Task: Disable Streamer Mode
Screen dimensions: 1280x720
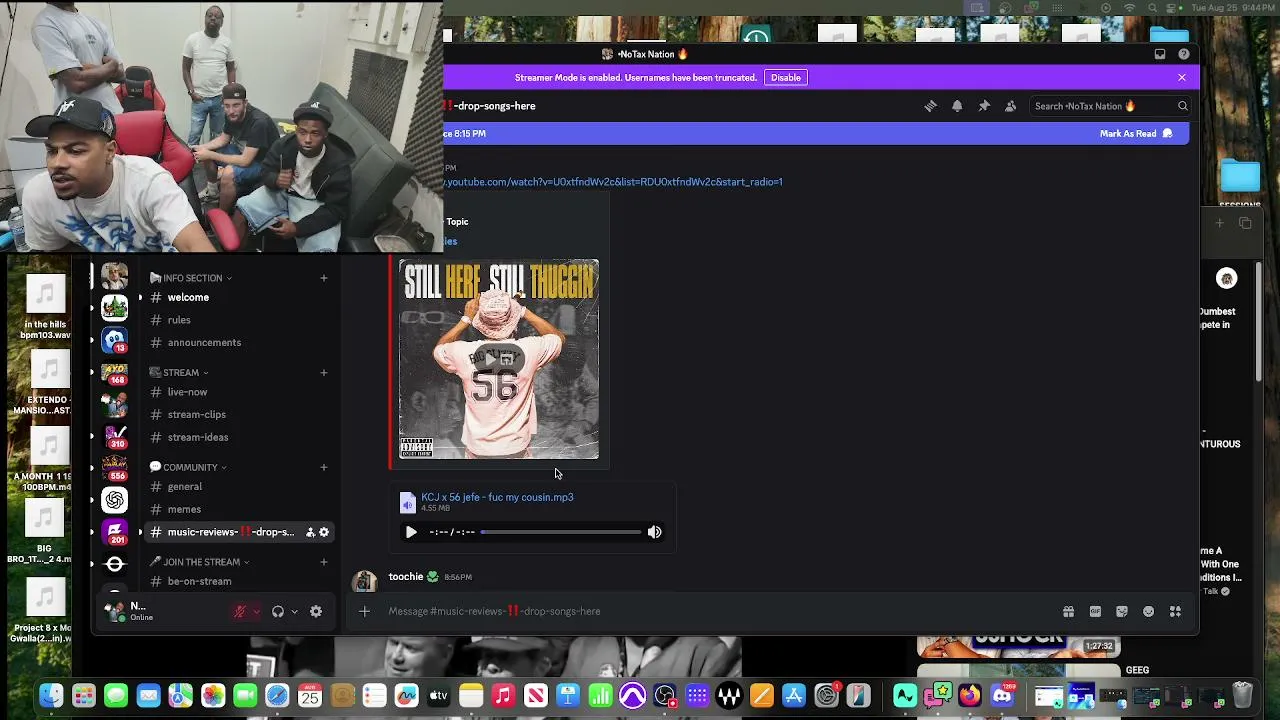Action: 786,77
